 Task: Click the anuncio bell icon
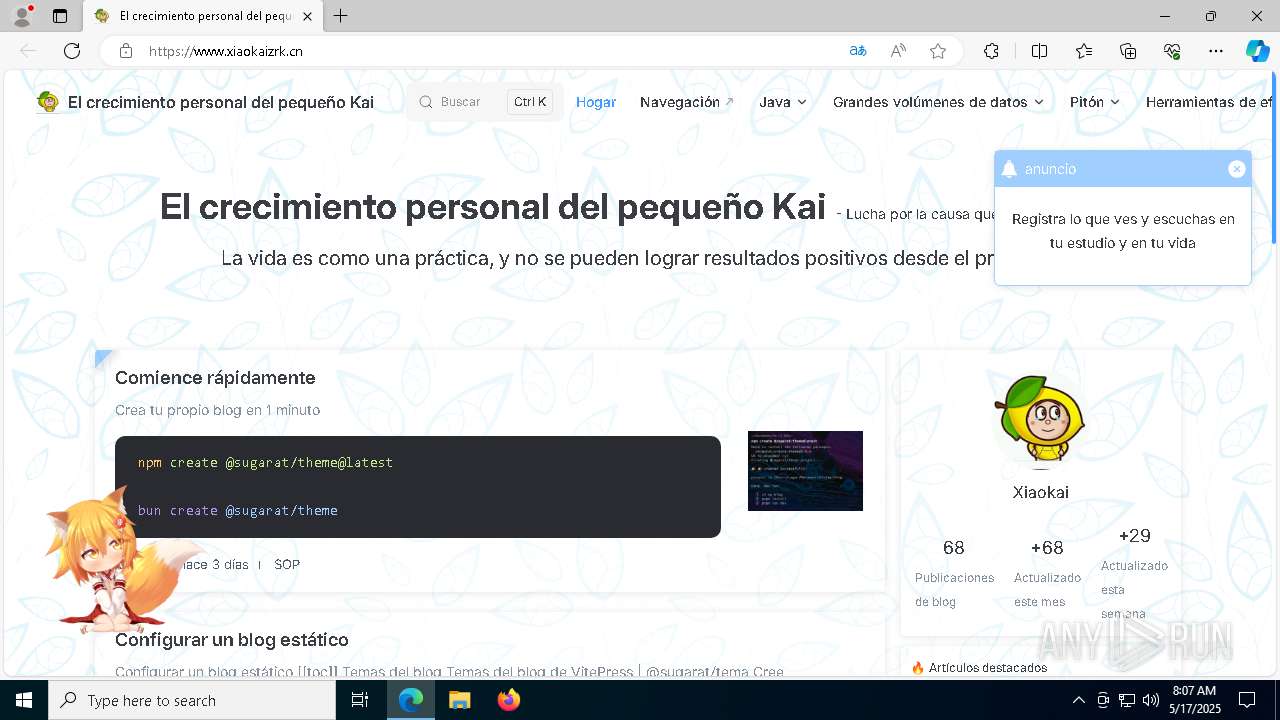(x=1009, y=169)
